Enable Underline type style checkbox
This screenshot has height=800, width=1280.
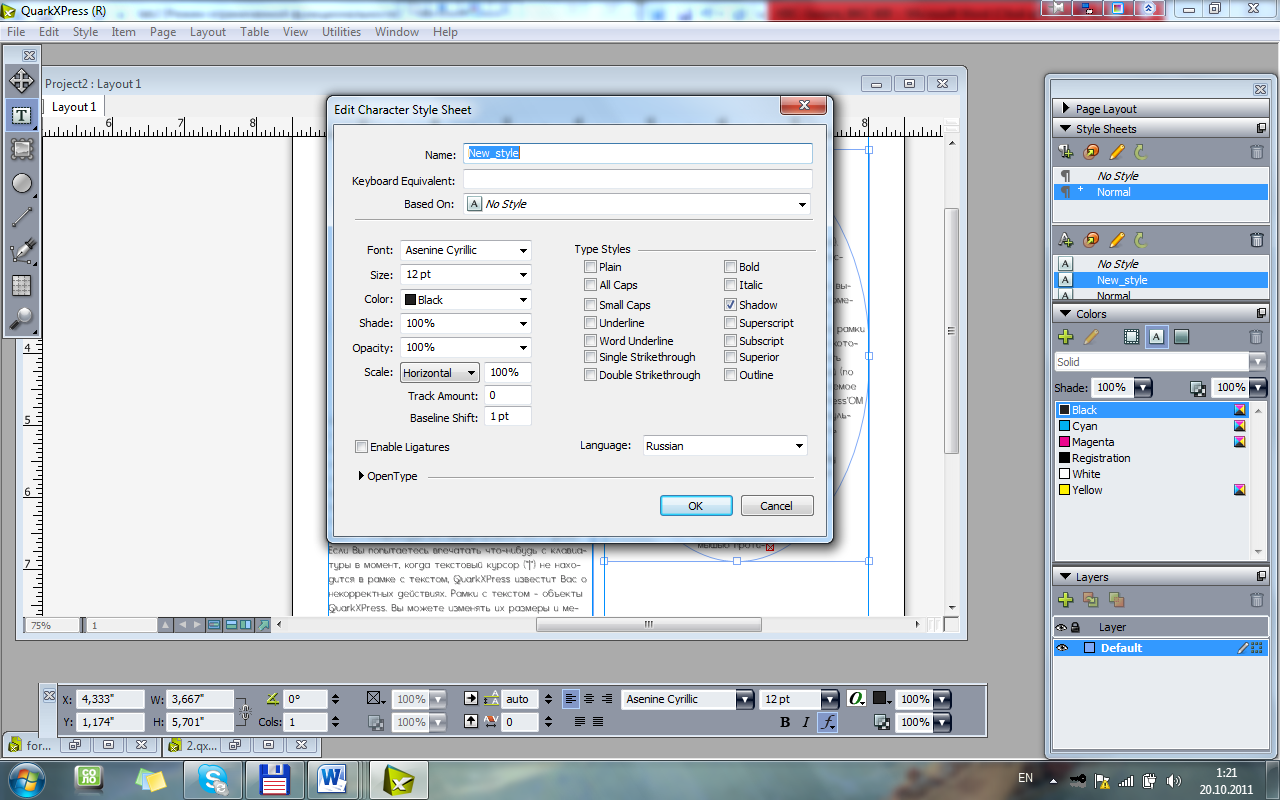pos(590,323)
